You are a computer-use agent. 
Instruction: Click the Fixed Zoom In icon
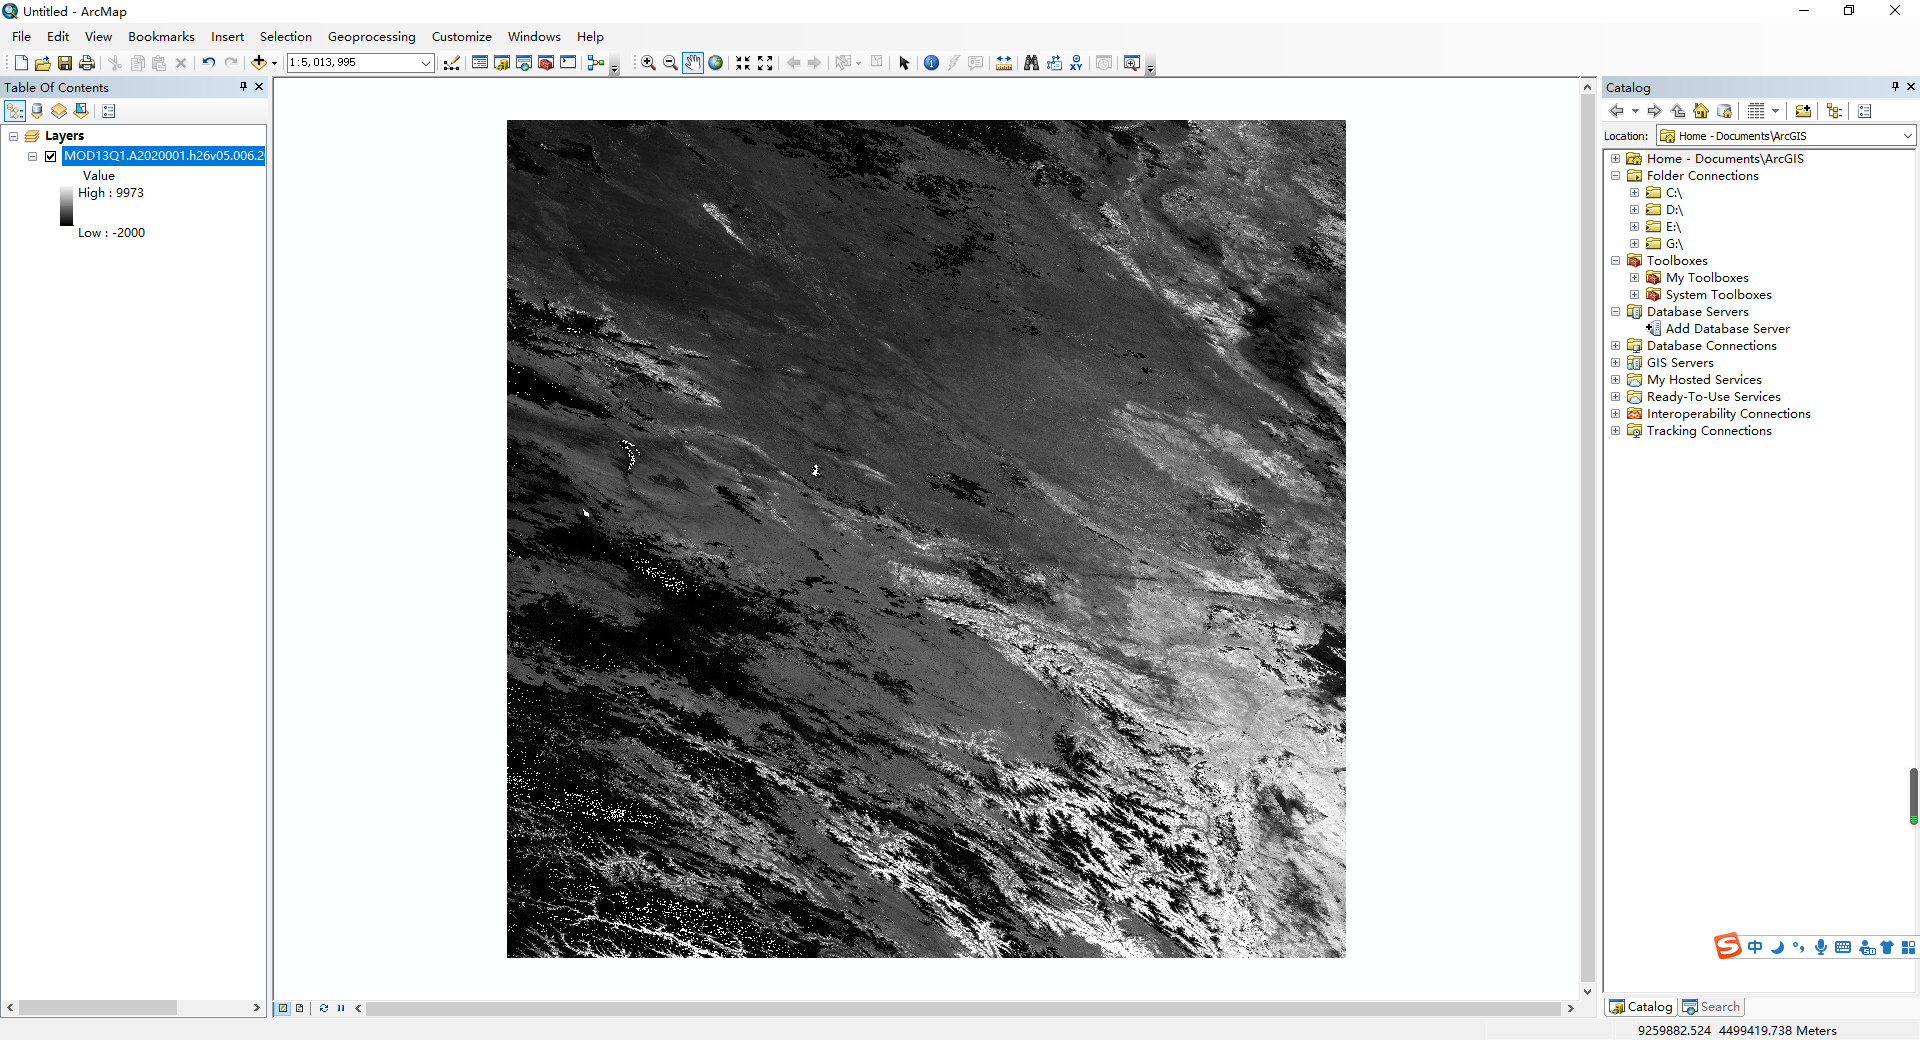(x=743, y=63)
